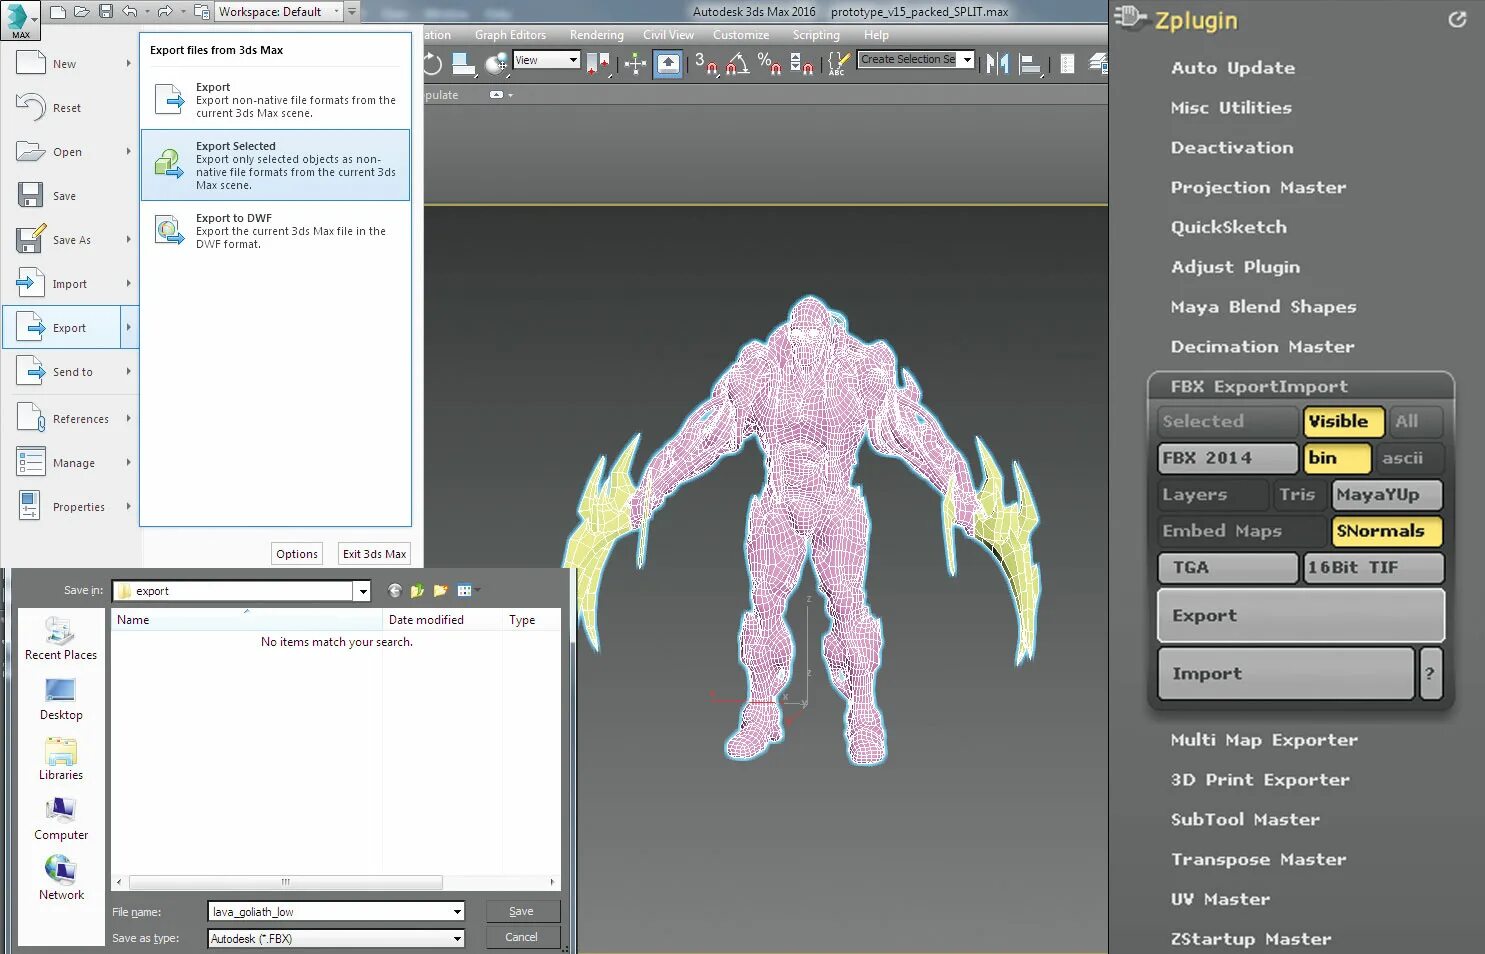
Task: Open the Scripting menu
Action: click(816, 35)
